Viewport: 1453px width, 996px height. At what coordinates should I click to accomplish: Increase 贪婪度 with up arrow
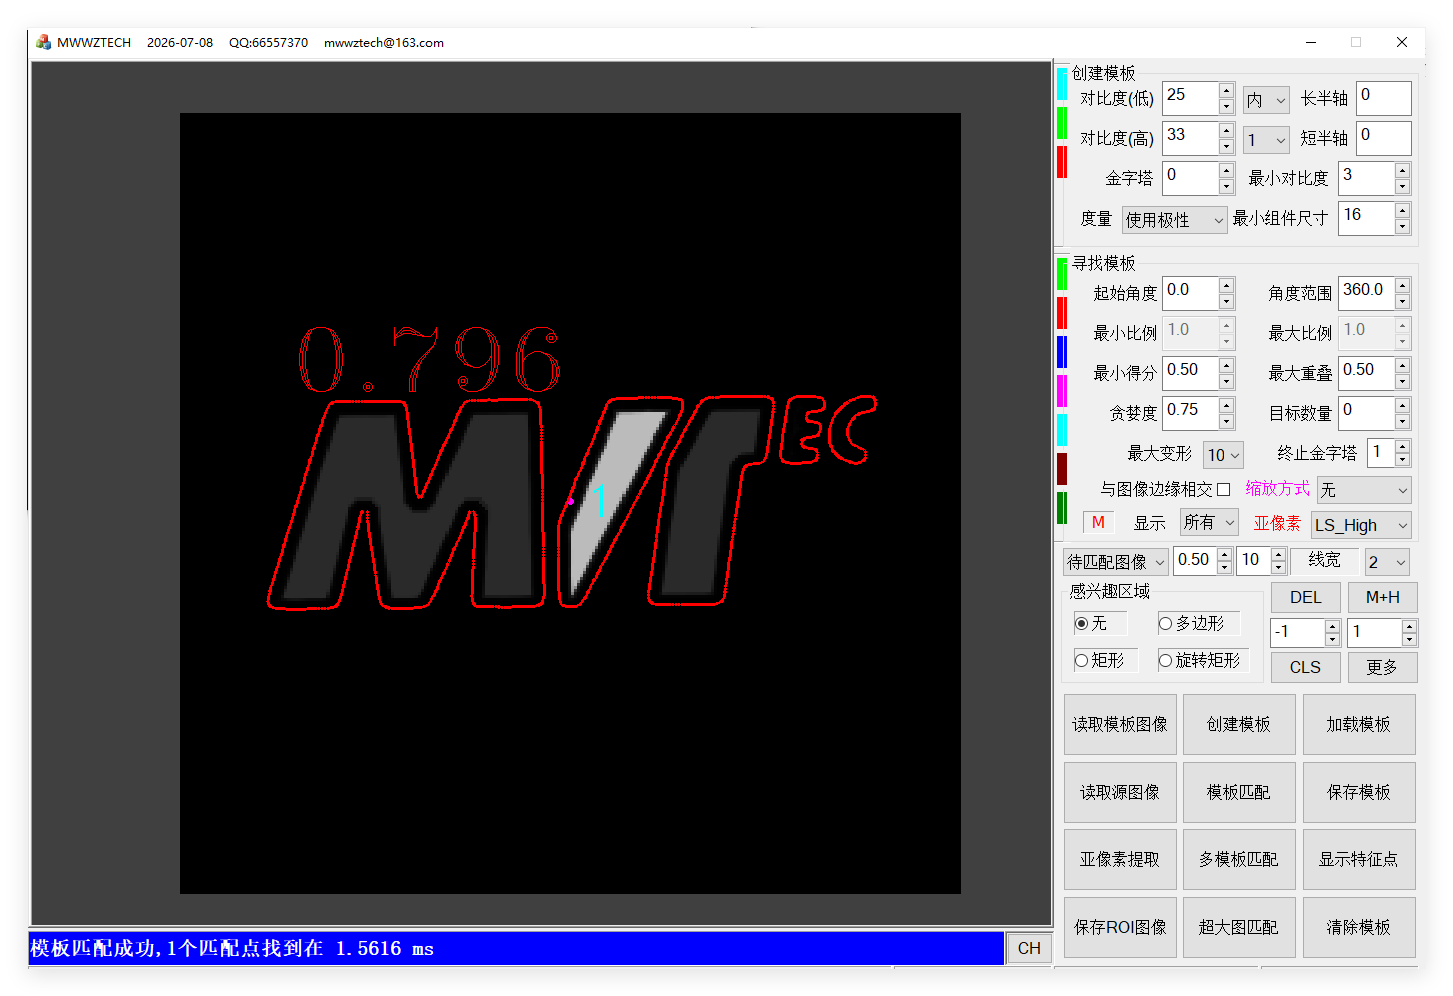pos(1226,406)
